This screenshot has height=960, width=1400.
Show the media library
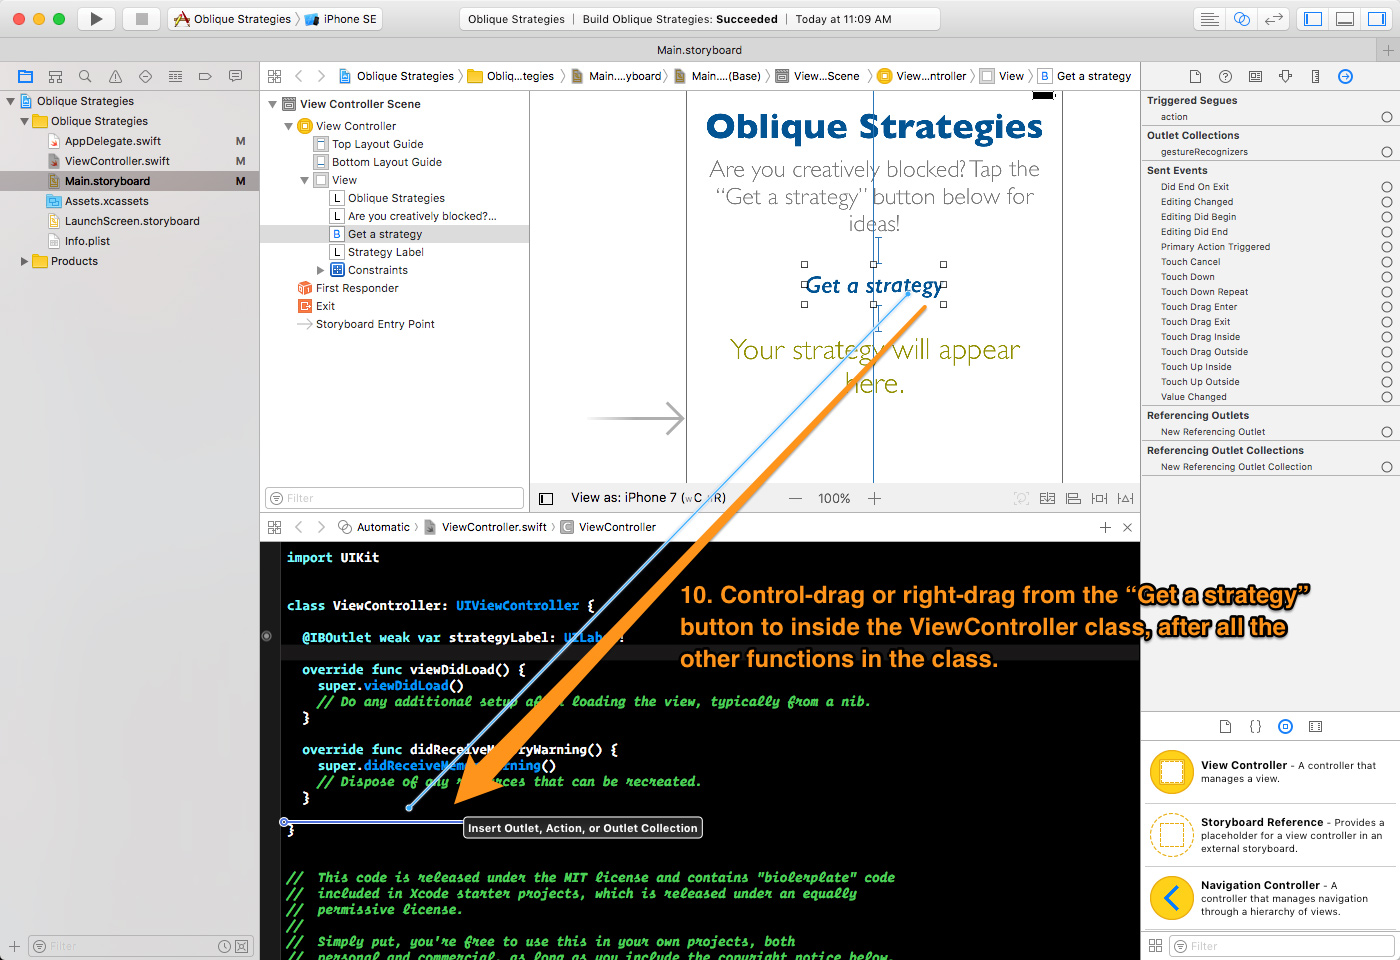[x=1315, y=727]
